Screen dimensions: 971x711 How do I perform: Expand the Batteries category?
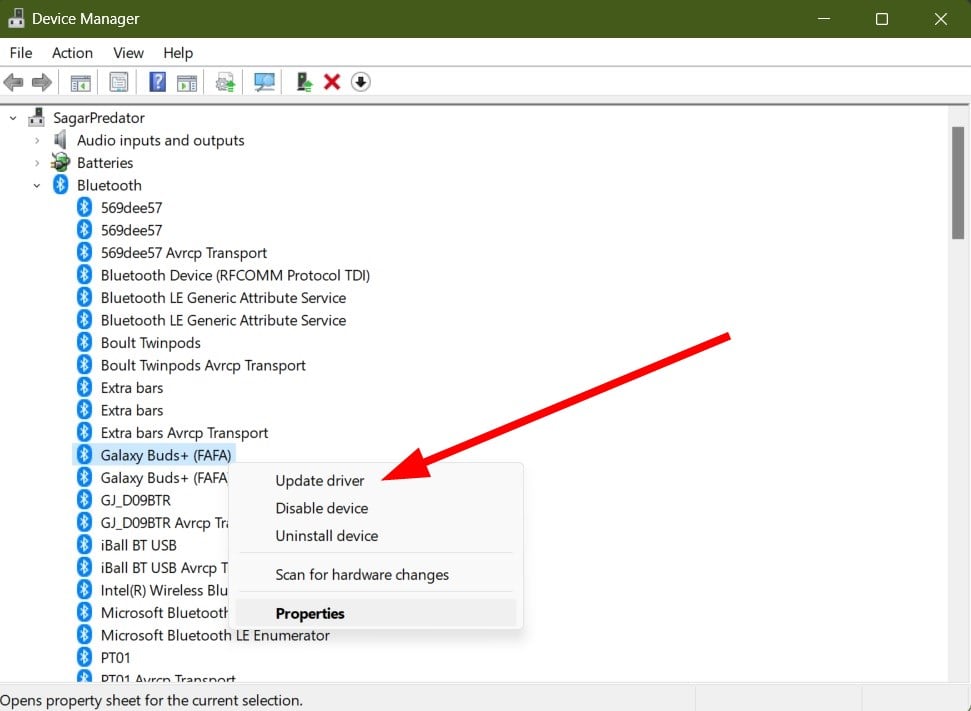point(37,163)
